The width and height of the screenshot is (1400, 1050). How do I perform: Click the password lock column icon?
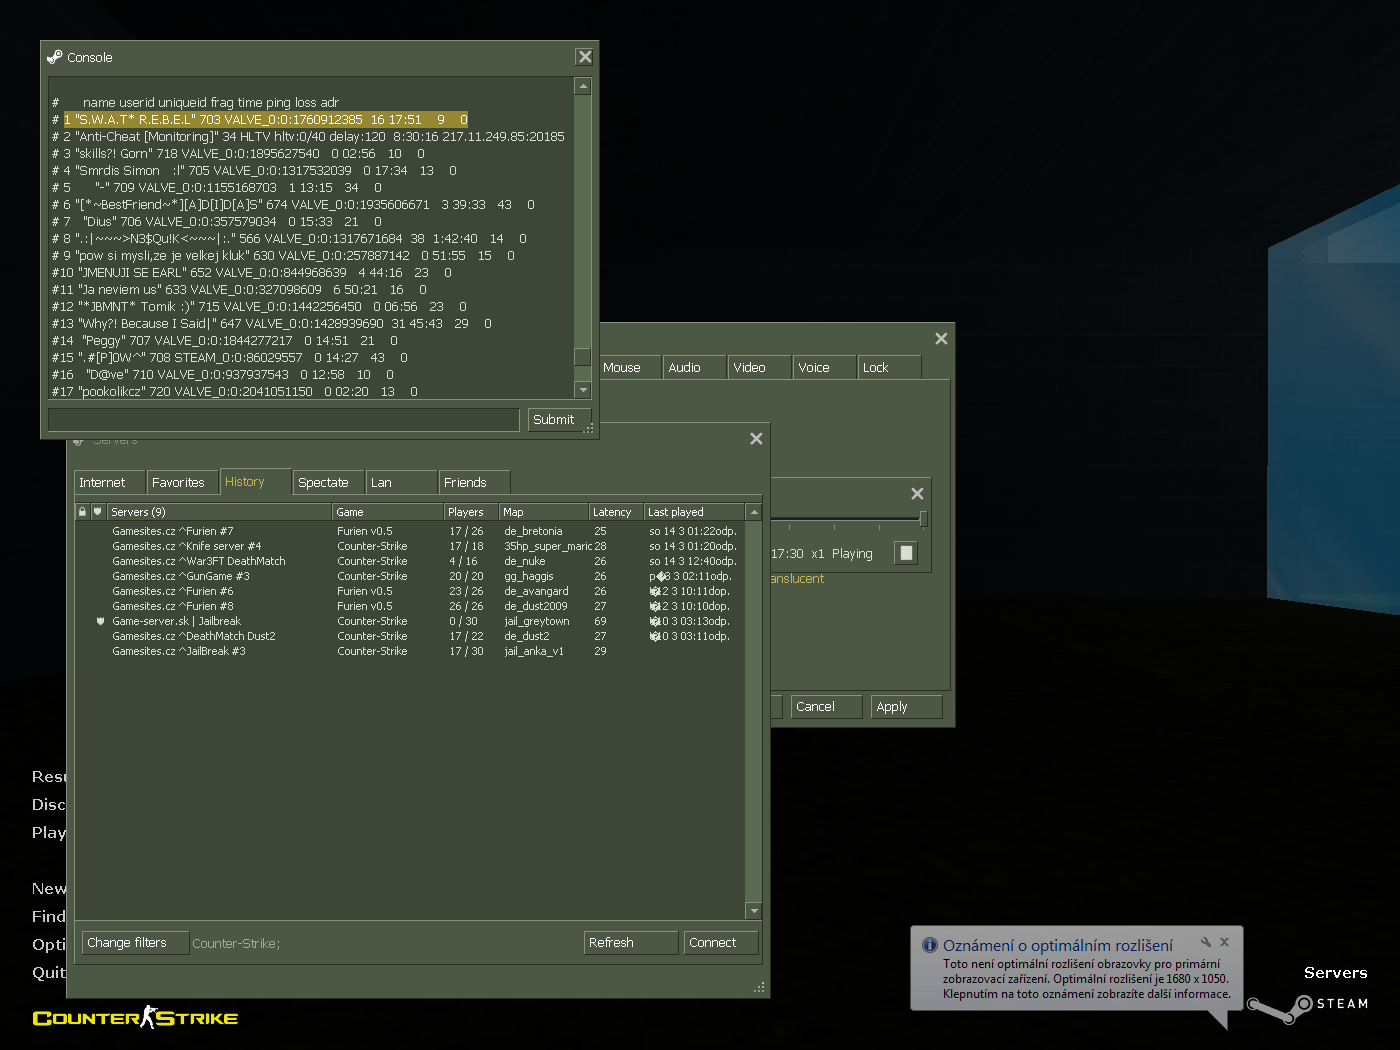point(82,512)
